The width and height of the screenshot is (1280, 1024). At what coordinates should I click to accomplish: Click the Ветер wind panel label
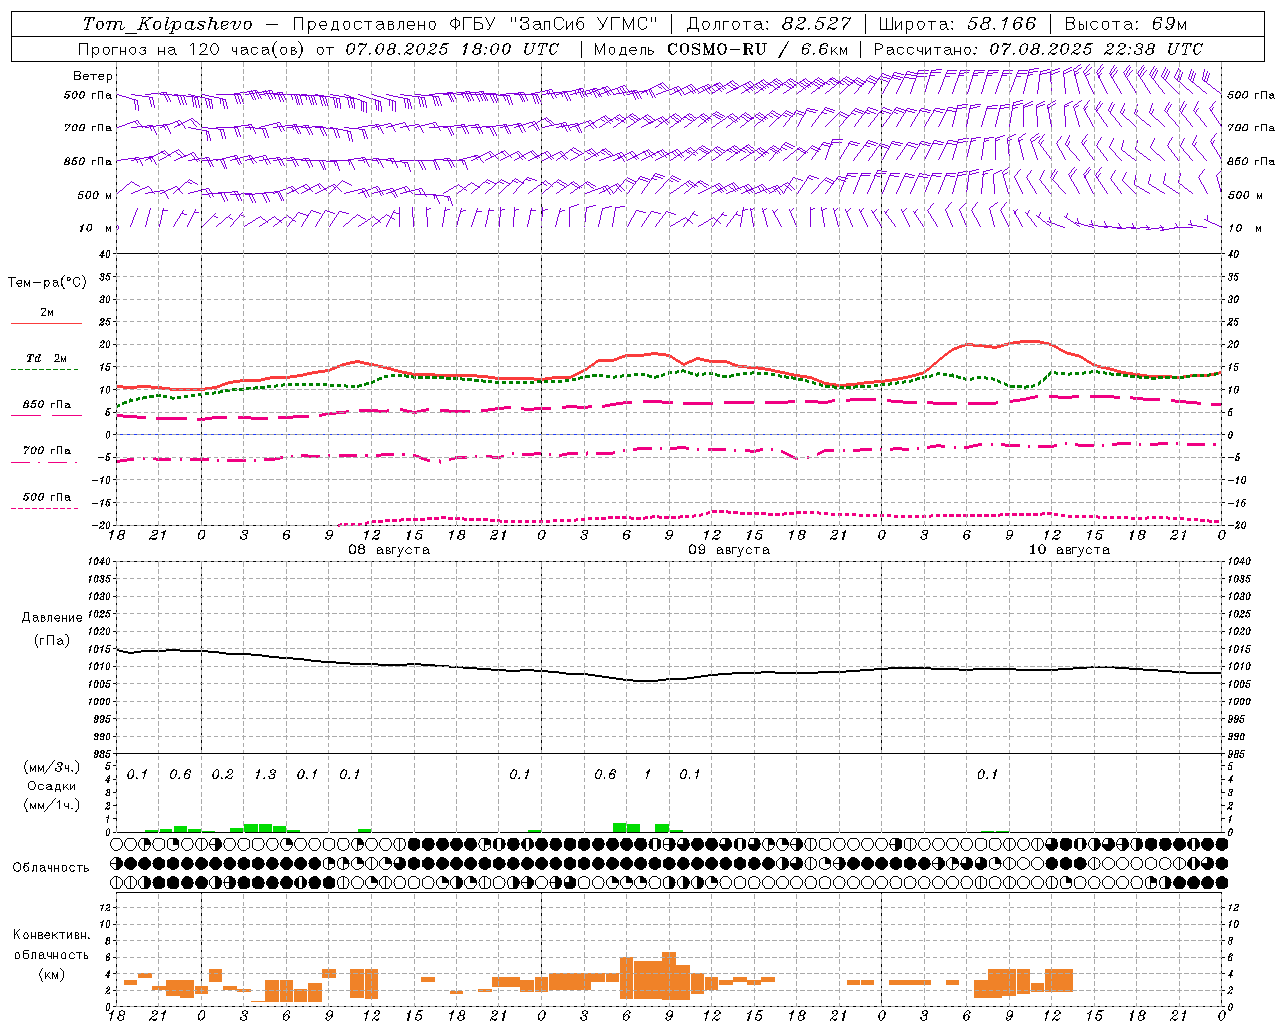pos(92,76)
